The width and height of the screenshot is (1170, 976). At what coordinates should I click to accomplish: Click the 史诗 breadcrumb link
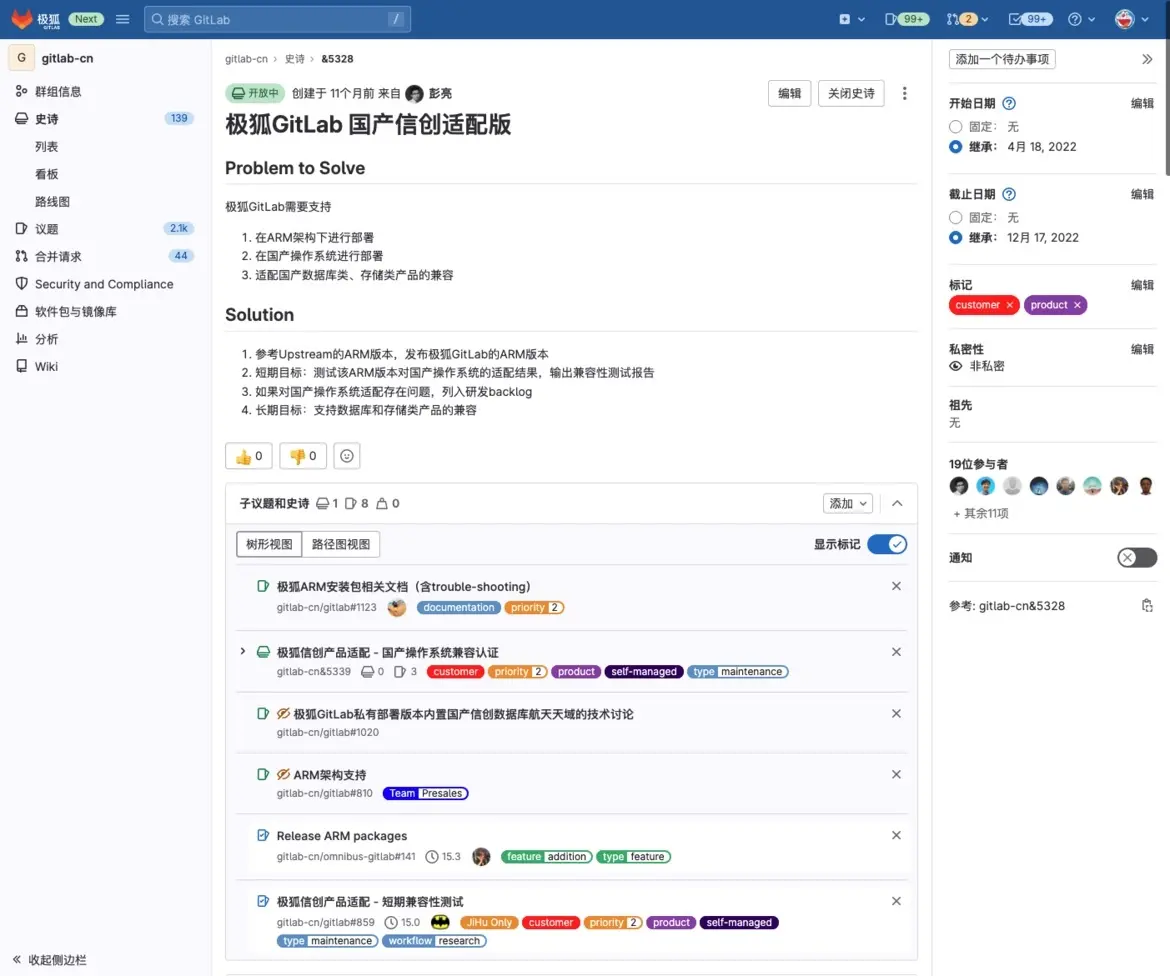coord(295,59)
